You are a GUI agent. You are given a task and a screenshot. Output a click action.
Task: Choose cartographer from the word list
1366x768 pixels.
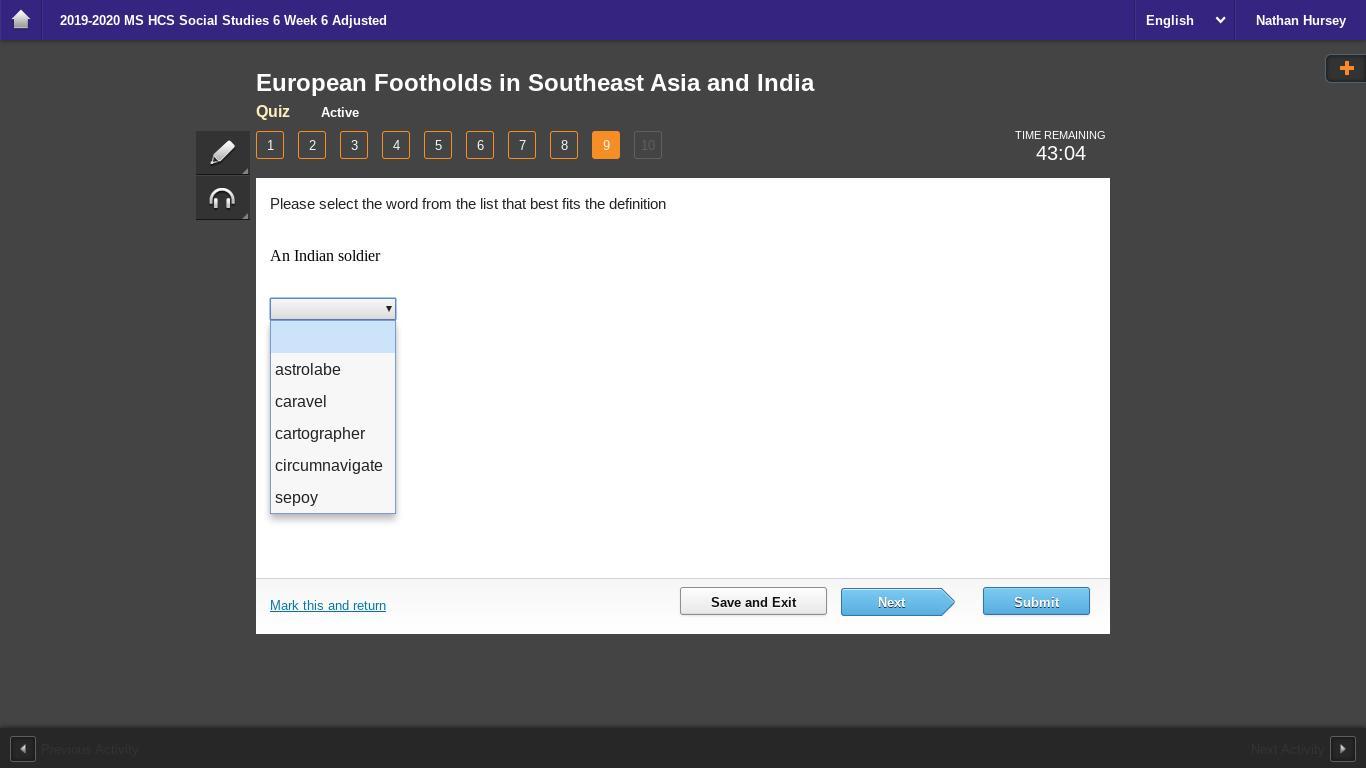tap(333, 434)
